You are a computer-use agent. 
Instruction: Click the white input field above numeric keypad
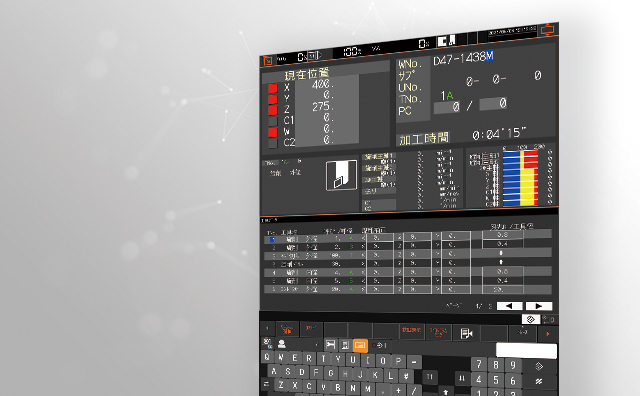(526, 351)
